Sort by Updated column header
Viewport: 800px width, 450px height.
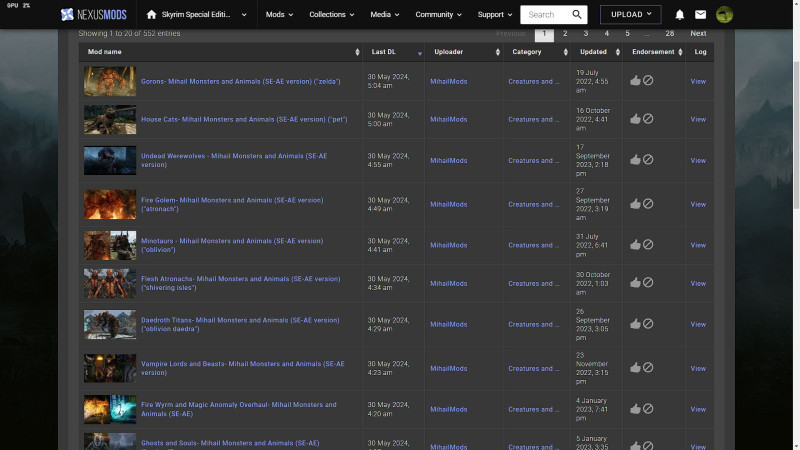tap(596, 52)
